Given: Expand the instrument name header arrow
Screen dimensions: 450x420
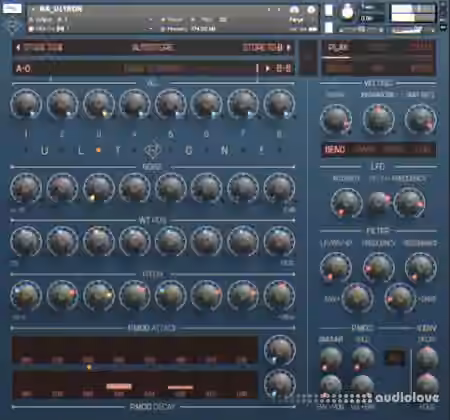Looking at the screenshot, I should (x=33, y=9).
